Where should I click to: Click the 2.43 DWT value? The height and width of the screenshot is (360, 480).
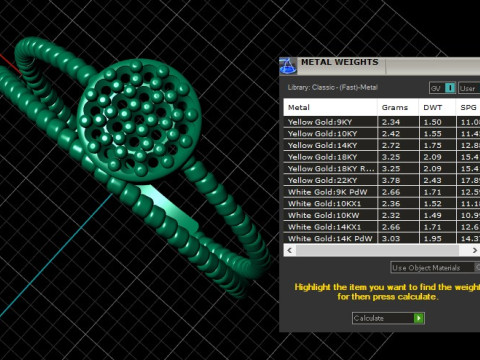pos(432,180)
